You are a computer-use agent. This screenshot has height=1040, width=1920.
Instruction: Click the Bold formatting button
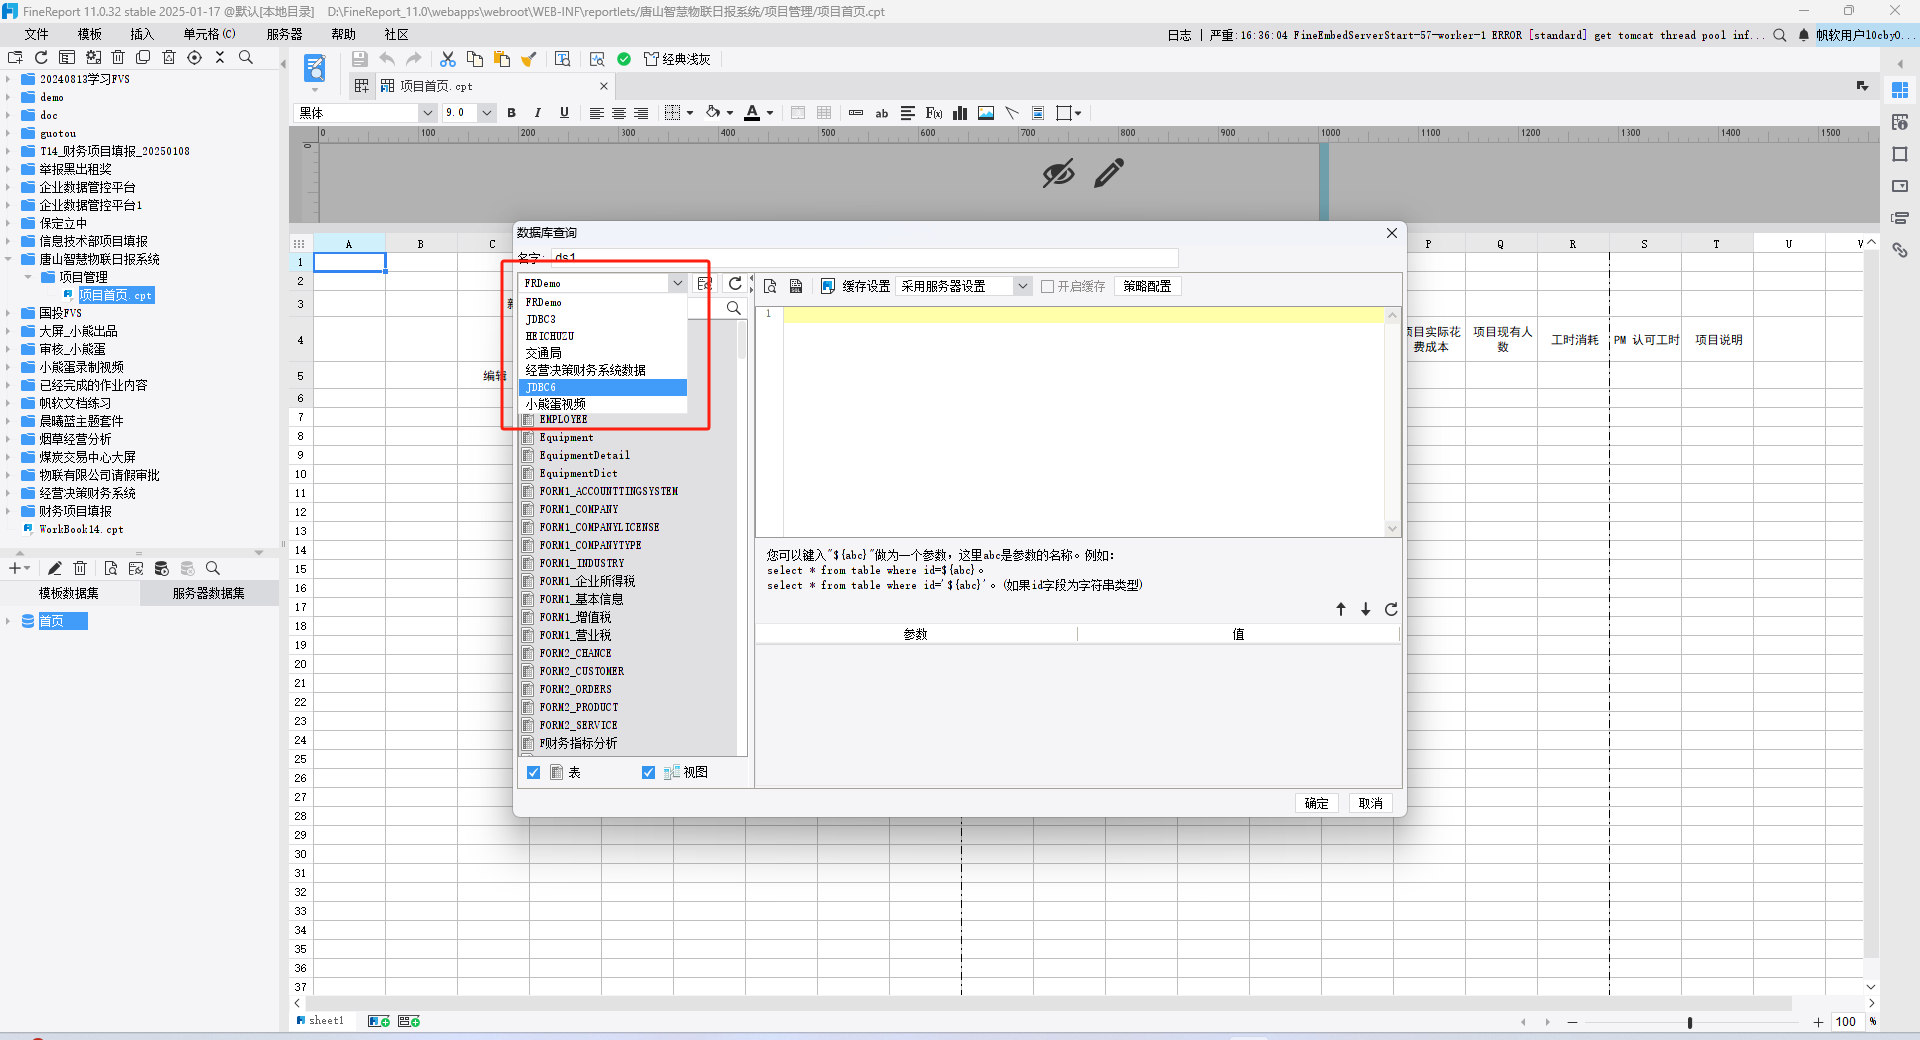click(x=512, y=113)
